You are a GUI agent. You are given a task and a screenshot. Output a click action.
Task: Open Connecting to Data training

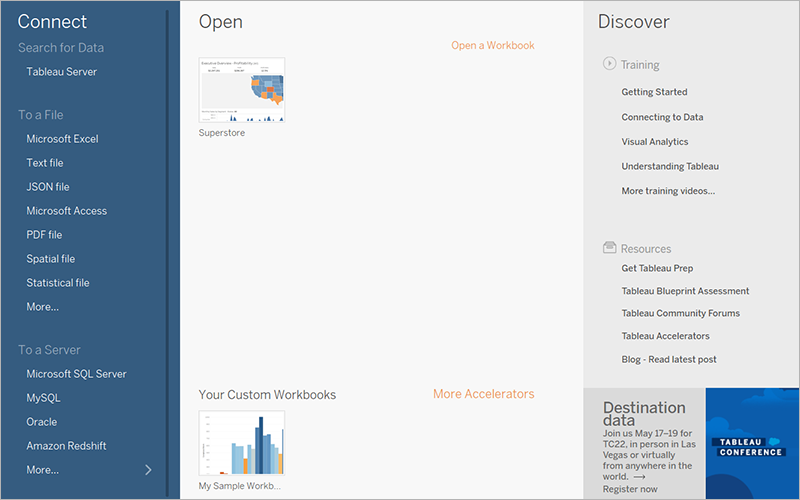coord(662,117)
